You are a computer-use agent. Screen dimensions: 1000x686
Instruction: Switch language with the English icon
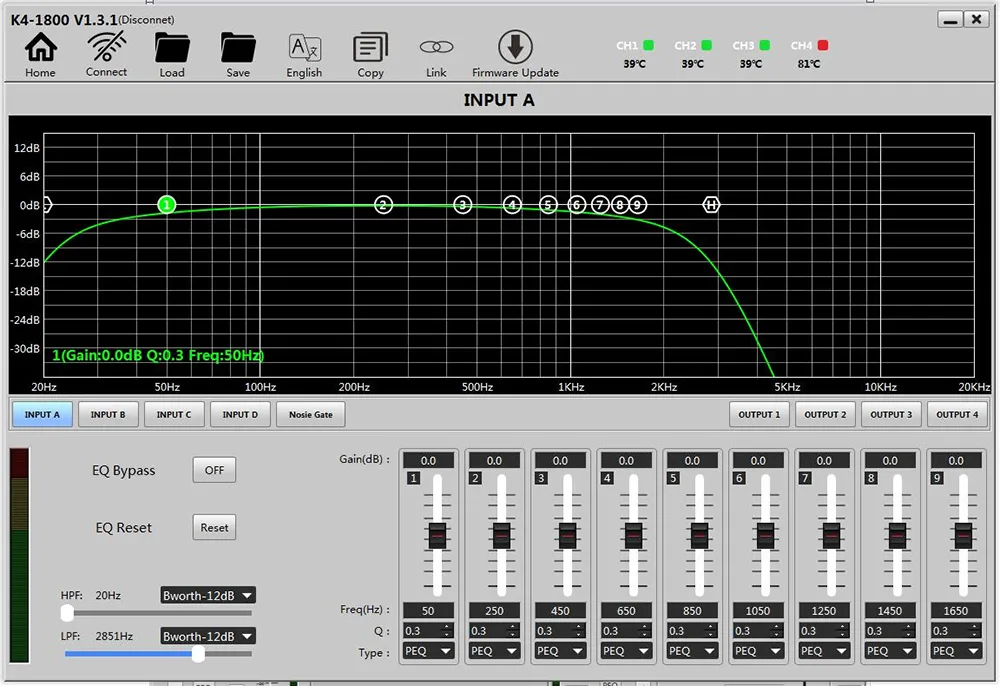click(x=304, y=48)
